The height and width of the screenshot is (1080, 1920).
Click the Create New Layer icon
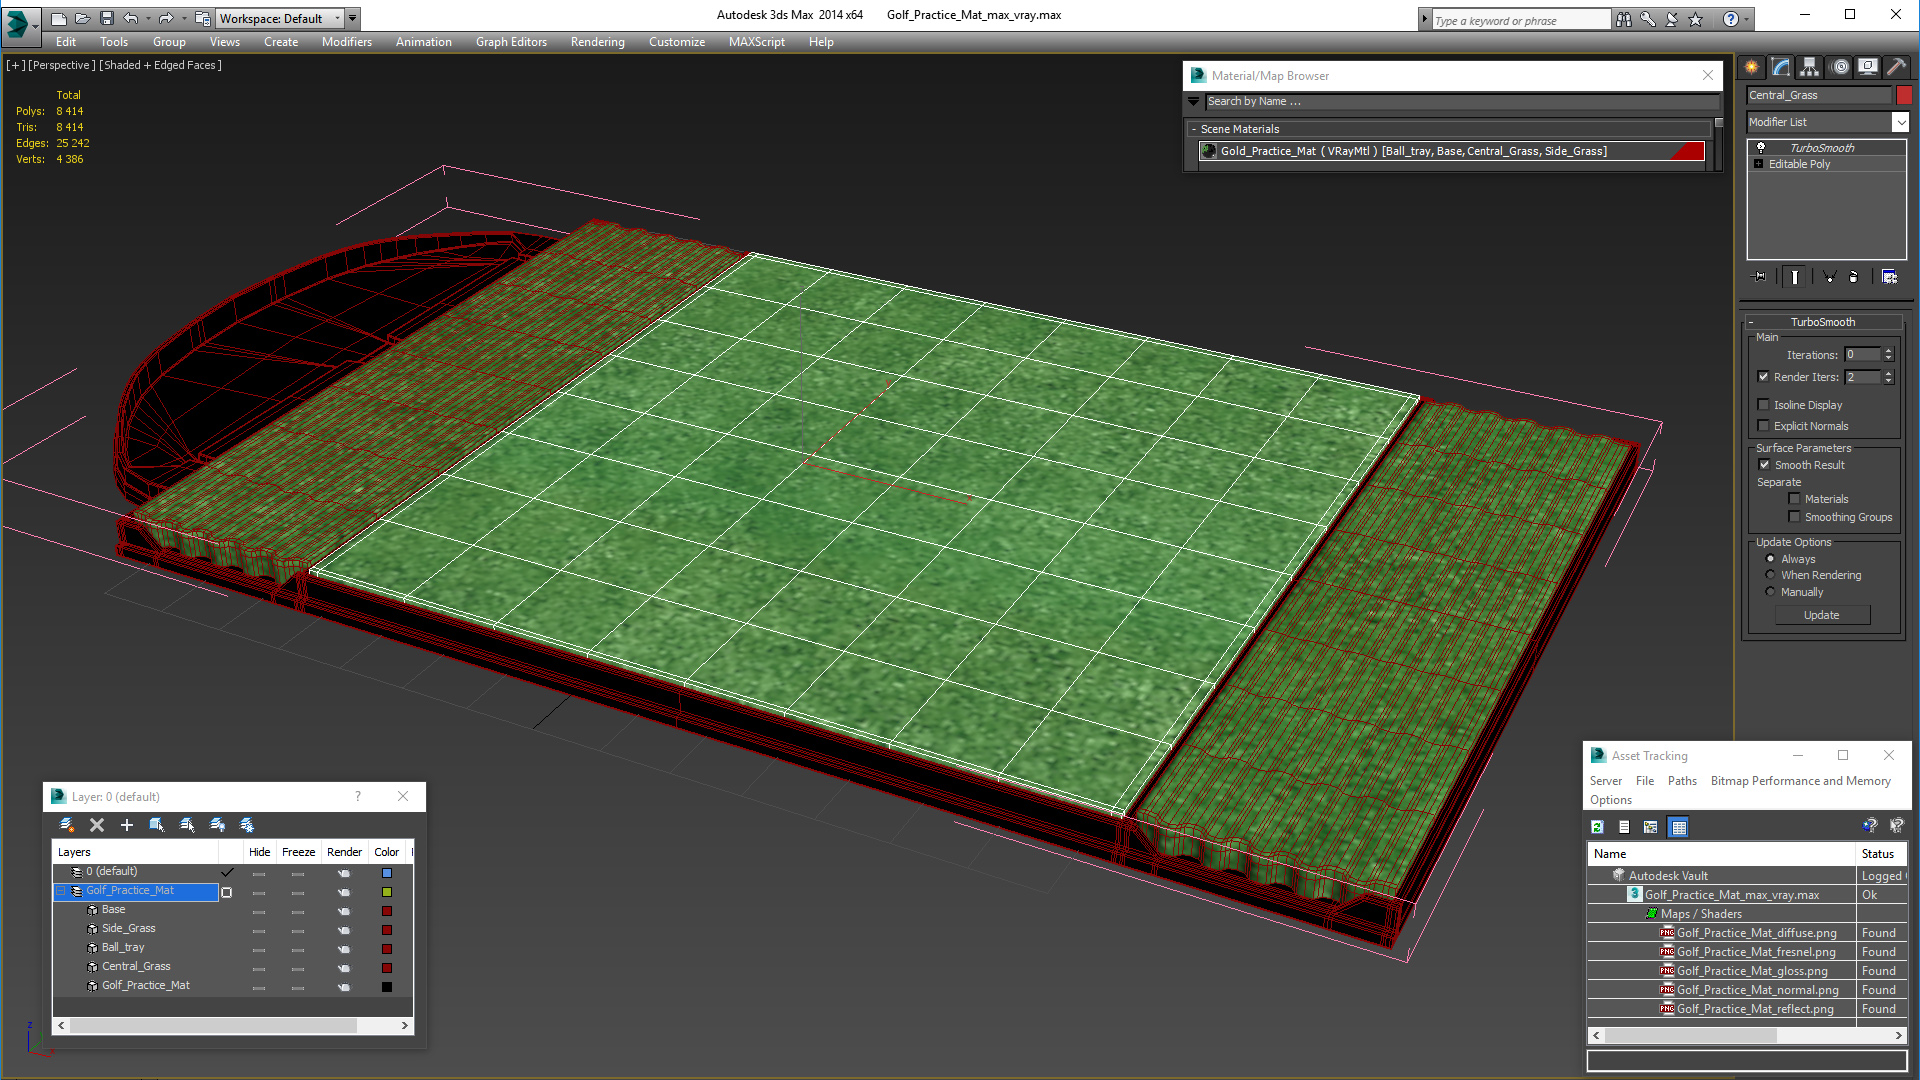(x=67, y=825)
